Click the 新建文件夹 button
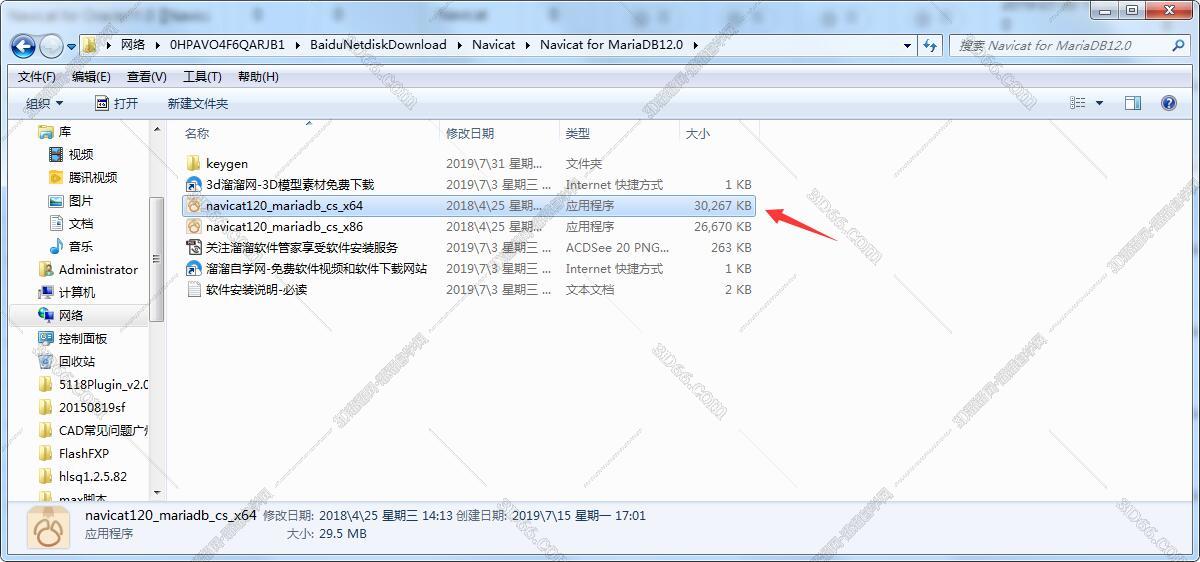 pos(198,103)
